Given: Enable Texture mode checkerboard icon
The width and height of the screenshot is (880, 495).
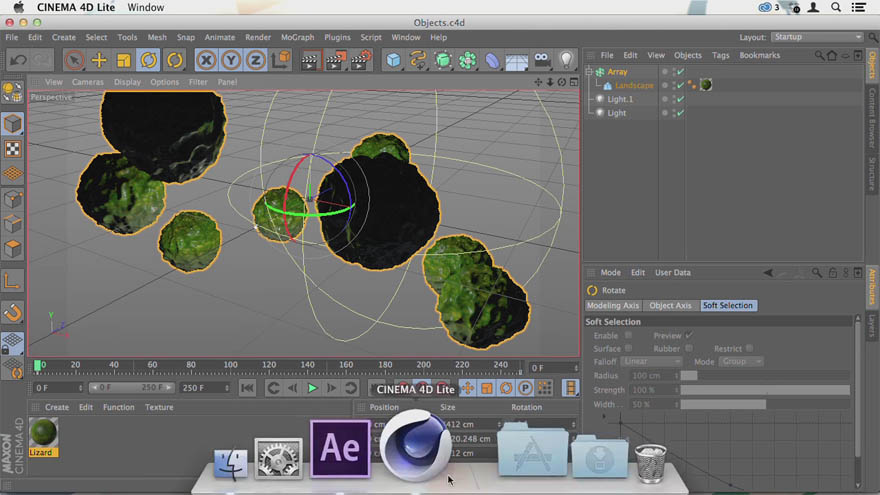Looking at the screenshot, I should [x=12, y=149].
